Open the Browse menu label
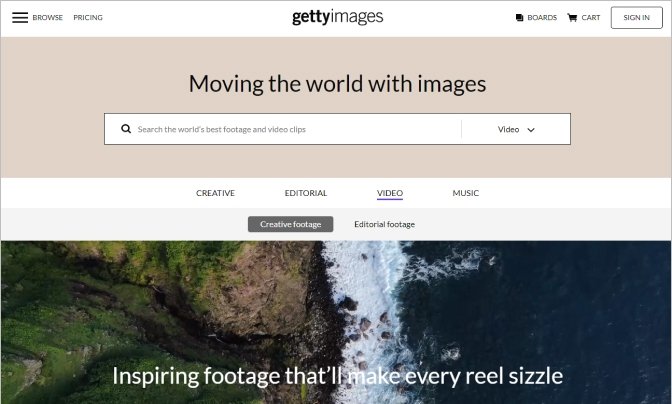 tap(48, 18)
